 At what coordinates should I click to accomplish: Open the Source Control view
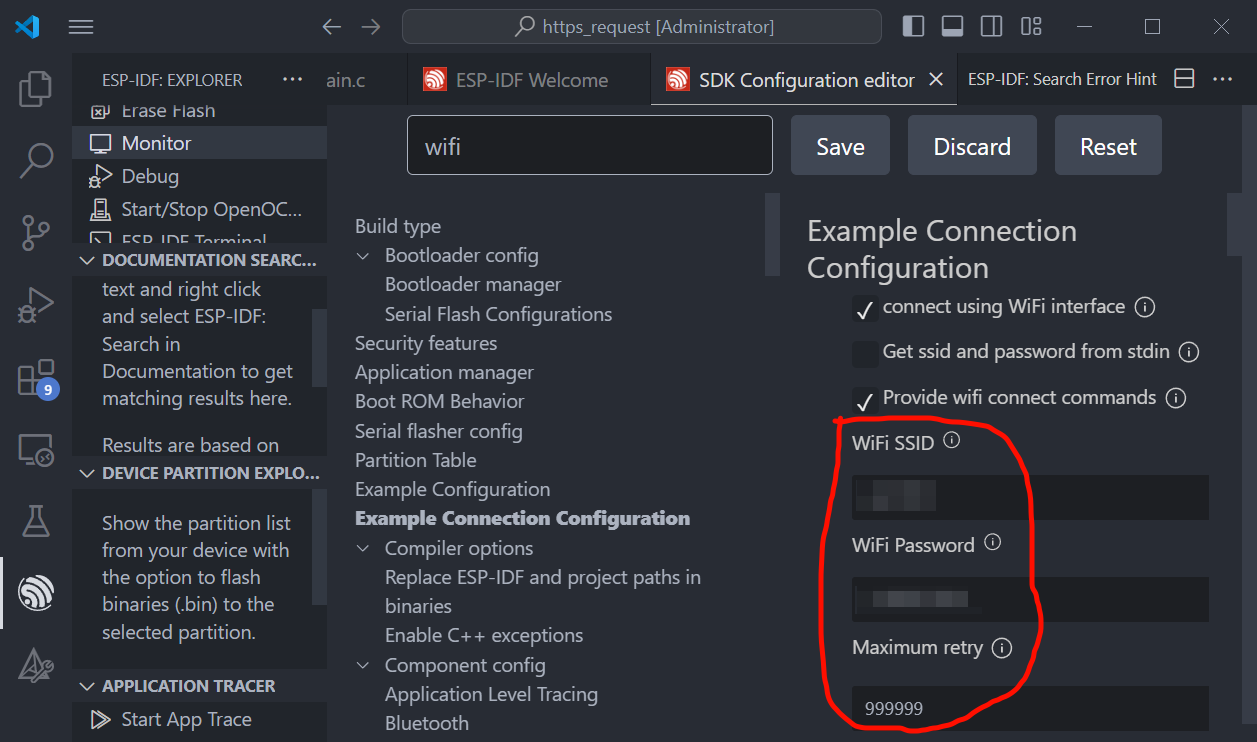click(36, 232)
